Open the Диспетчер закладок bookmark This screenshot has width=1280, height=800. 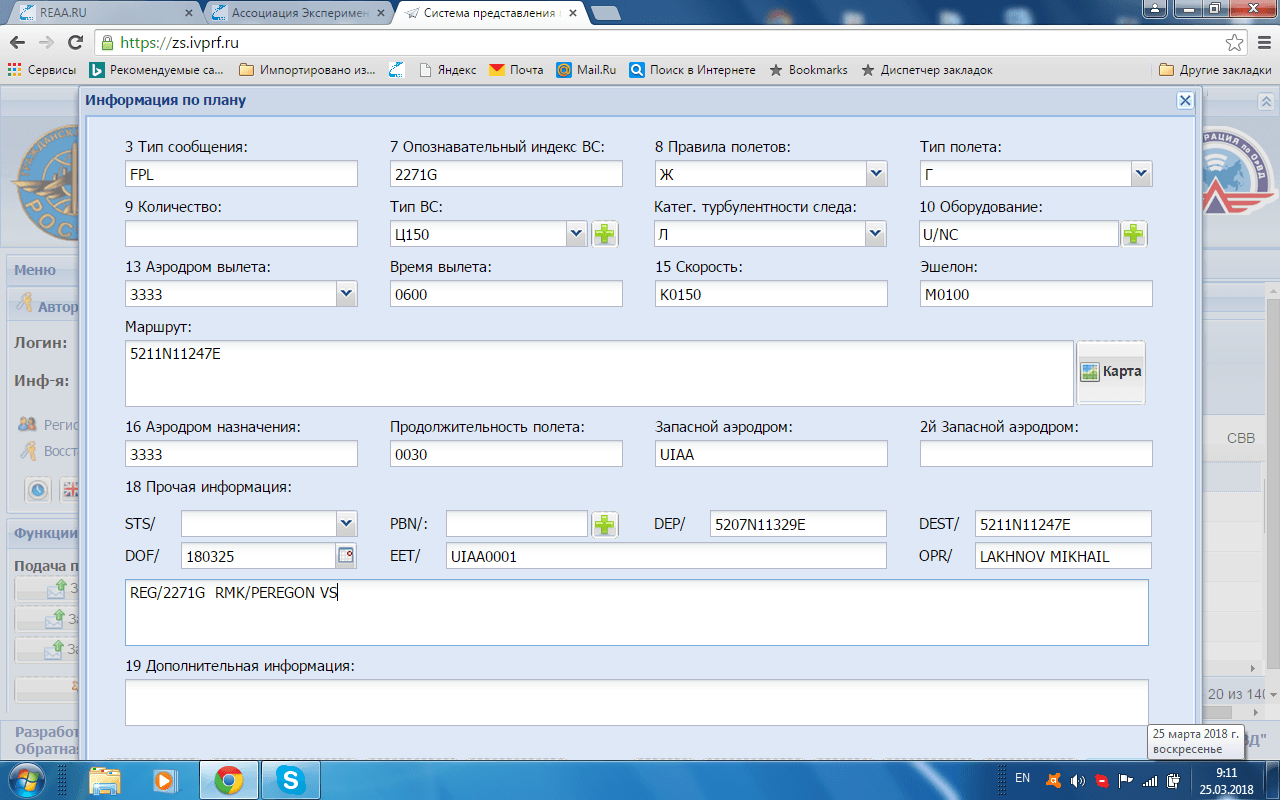click(926, 70)
